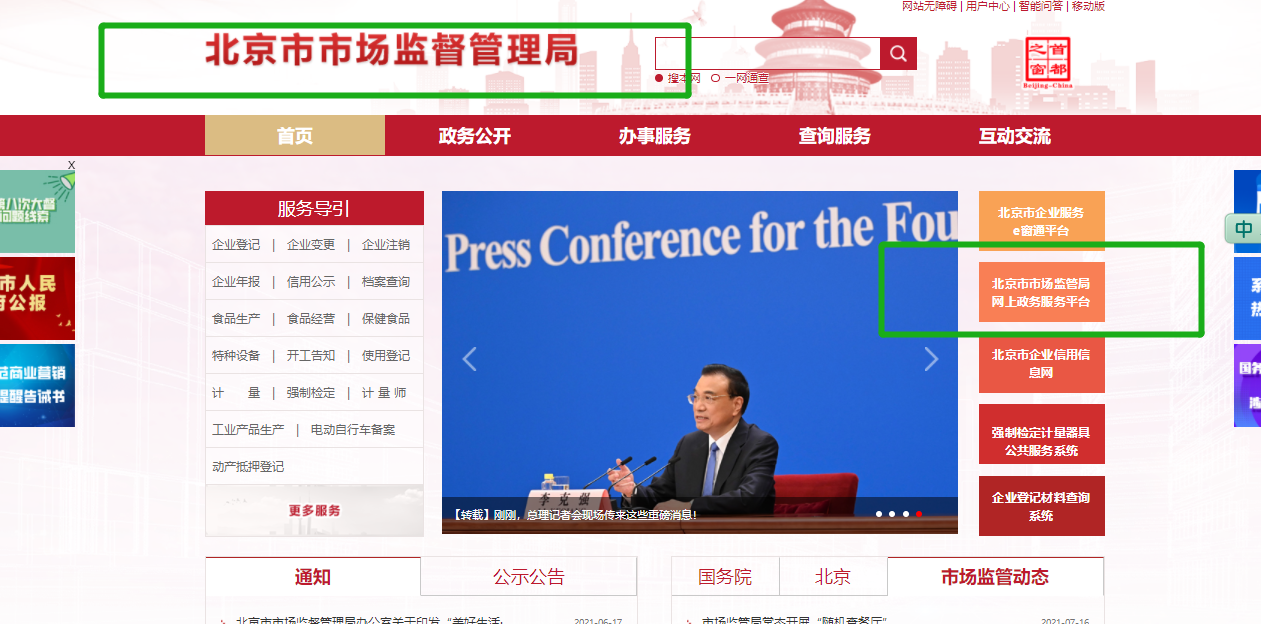Close the left floating ad with X

71,164
